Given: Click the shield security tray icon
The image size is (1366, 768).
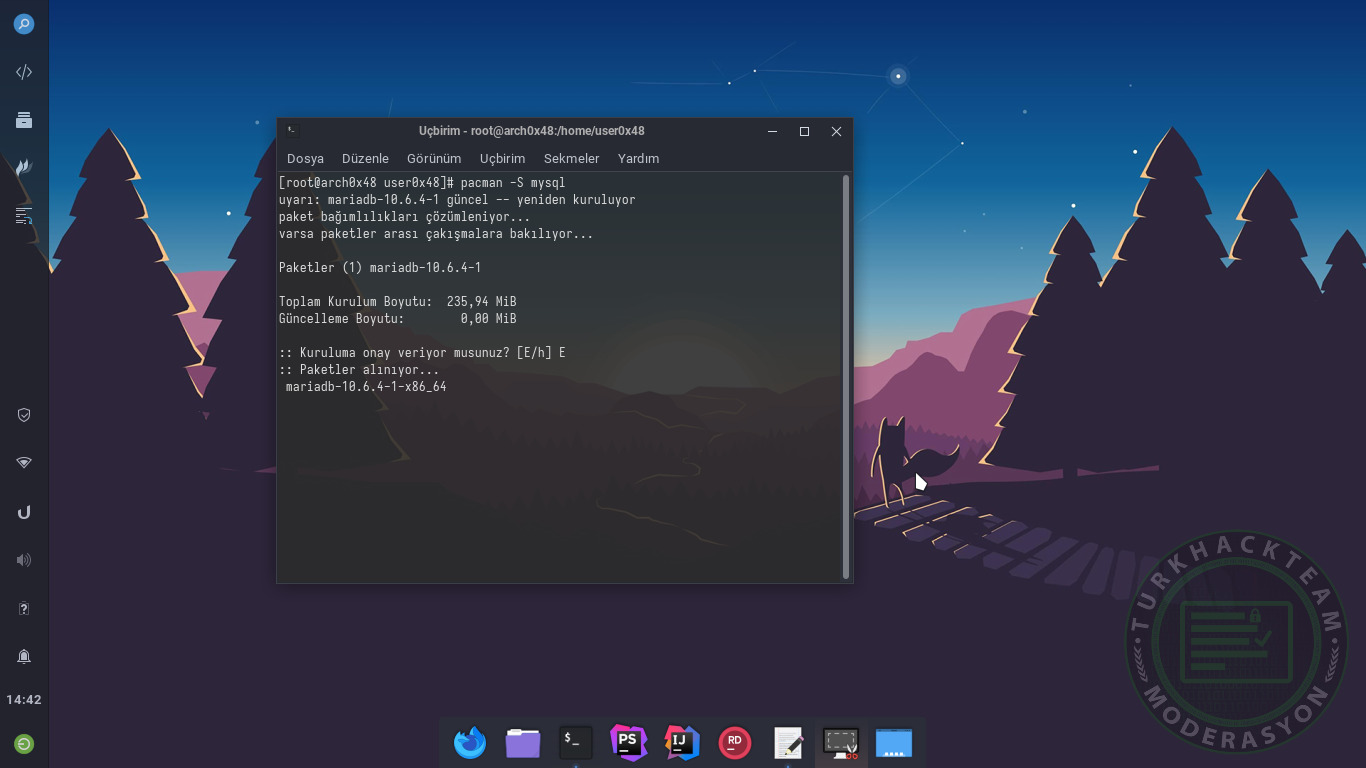Looking at the screenshot, I should click(24, 415).
